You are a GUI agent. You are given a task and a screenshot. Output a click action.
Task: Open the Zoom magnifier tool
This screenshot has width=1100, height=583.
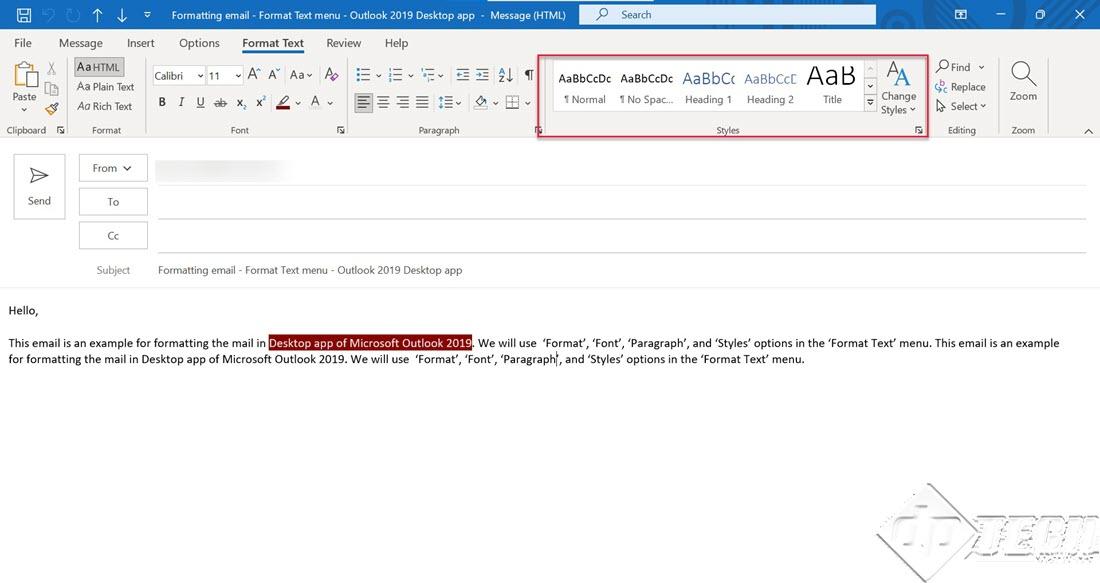coord(1023,81)
